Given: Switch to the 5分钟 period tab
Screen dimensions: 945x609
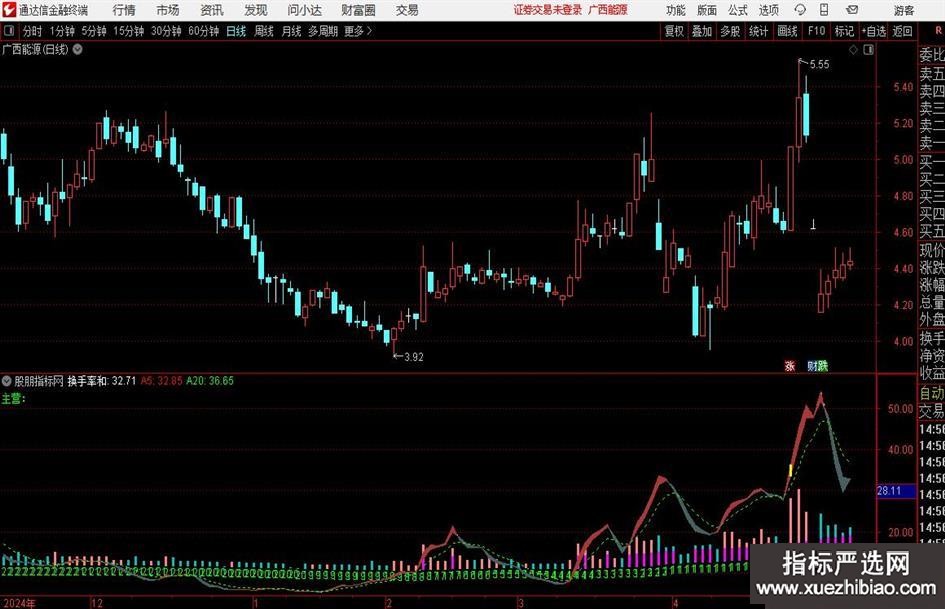Looking at the screenshot, I should click(x=94, y=31).
